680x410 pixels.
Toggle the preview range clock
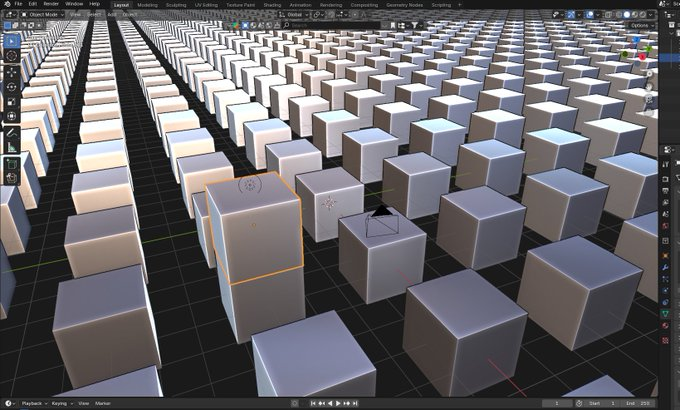(579, 403)
